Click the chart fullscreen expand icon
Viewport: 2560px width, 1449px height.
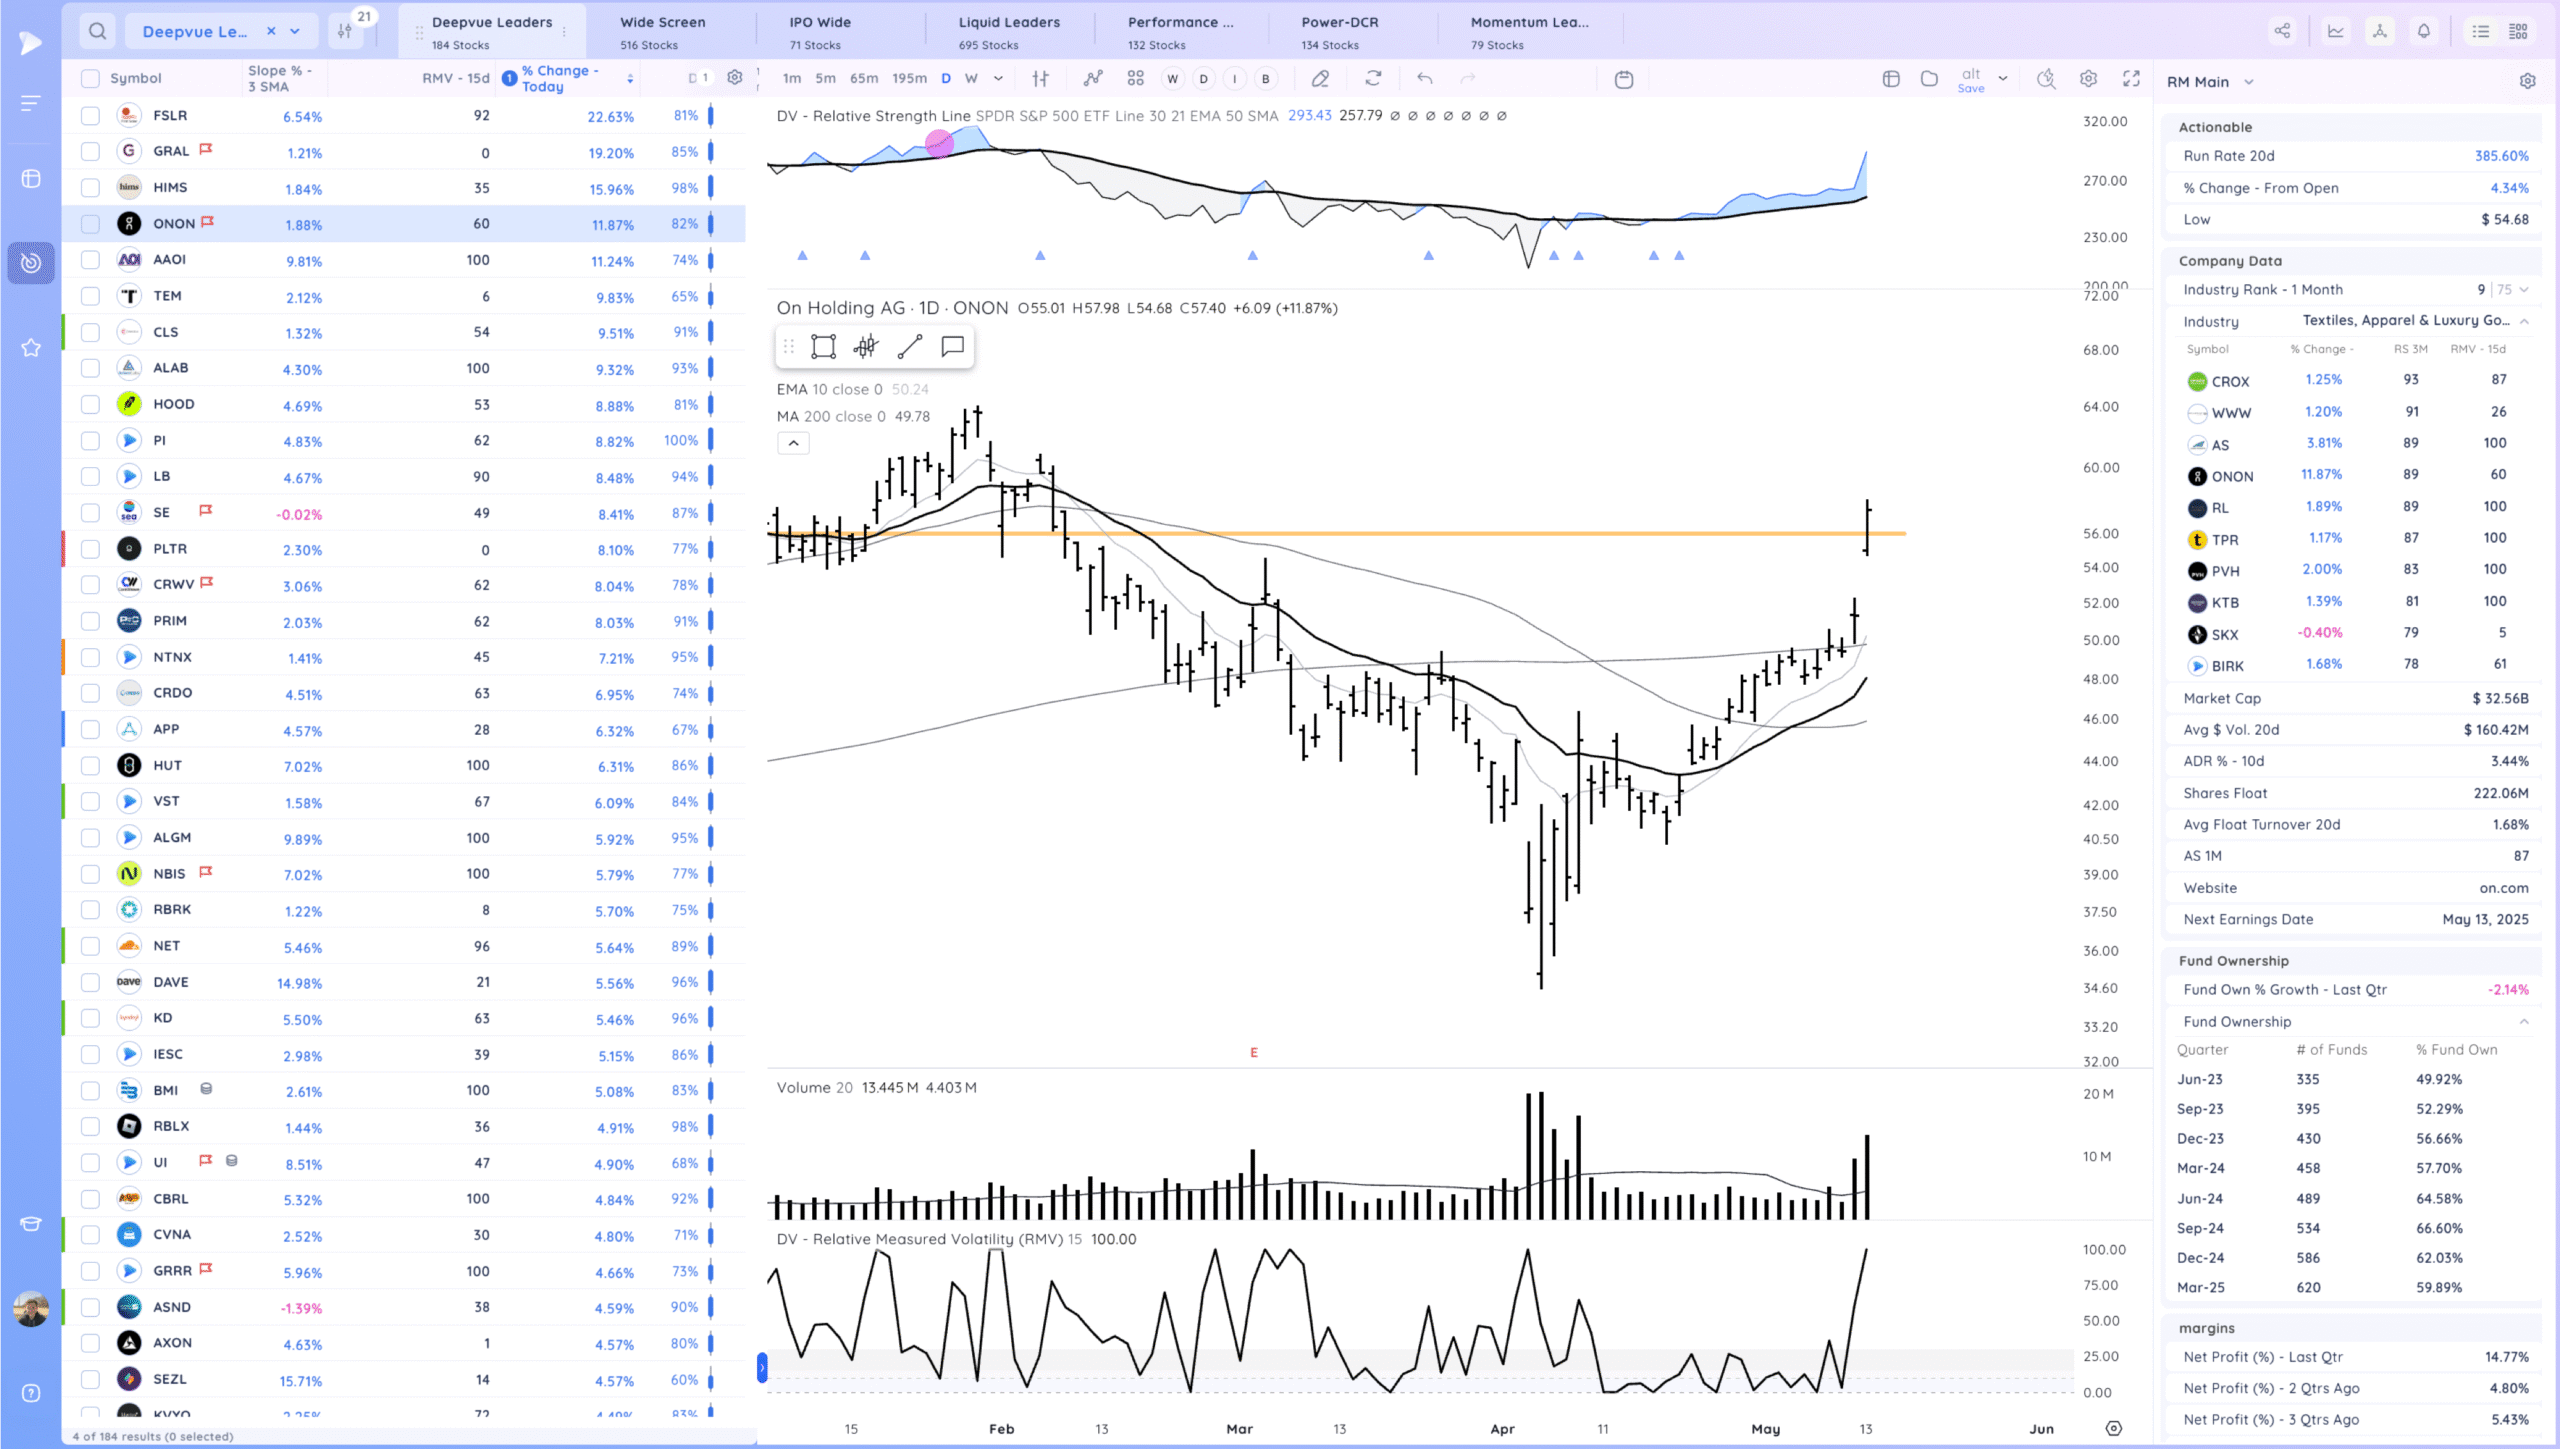(x=2131, y=79)
